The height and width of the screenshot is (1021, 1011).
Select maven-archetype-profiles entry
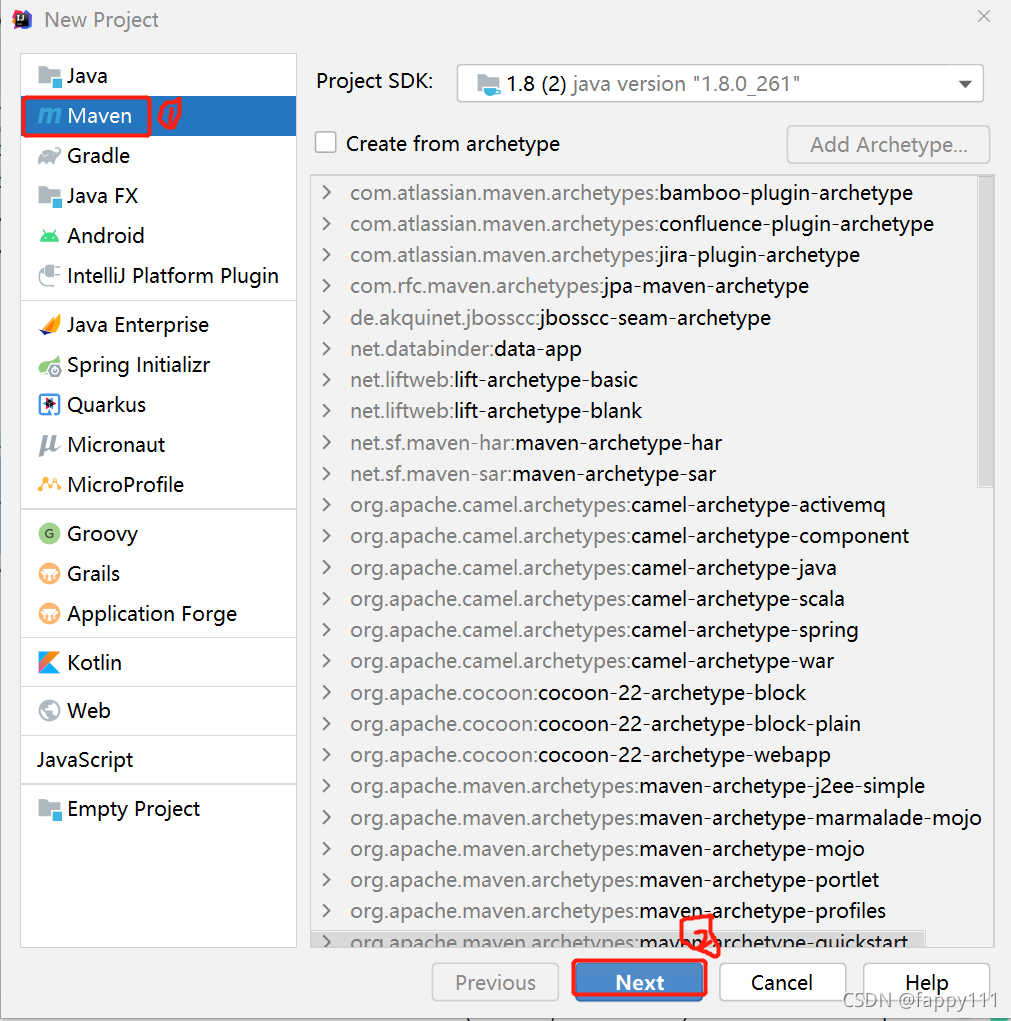pyautogui.click(x=618, y=912)
